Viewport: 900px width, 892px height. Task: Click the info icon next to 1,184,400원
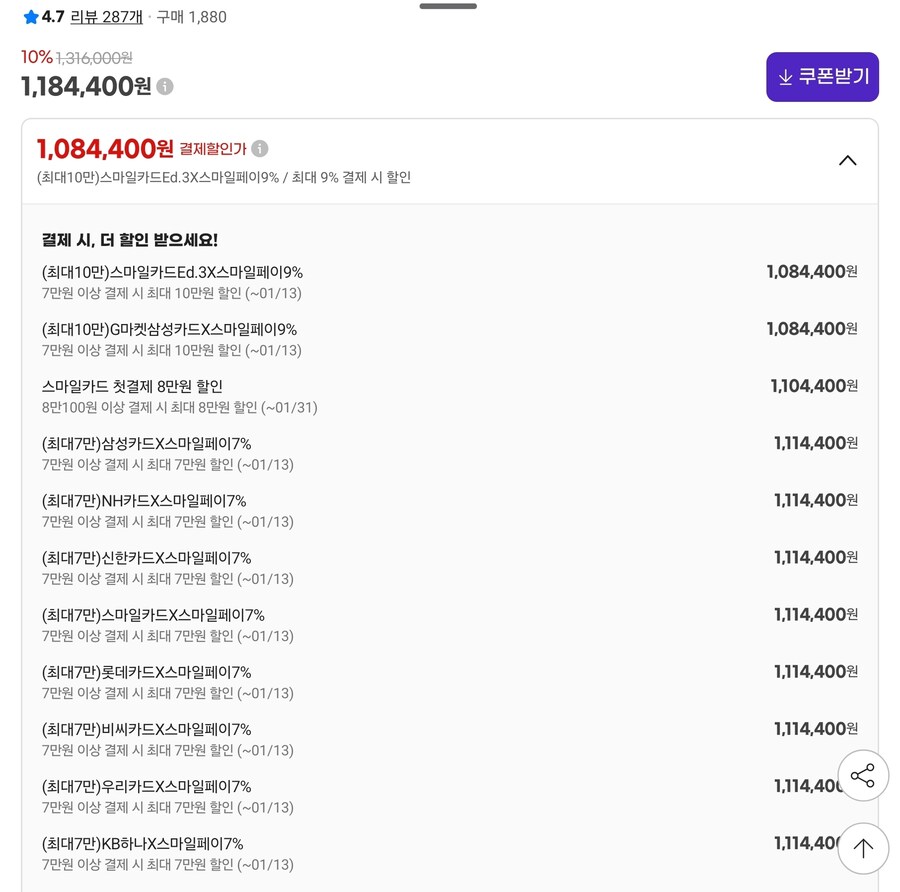point(163,86)
